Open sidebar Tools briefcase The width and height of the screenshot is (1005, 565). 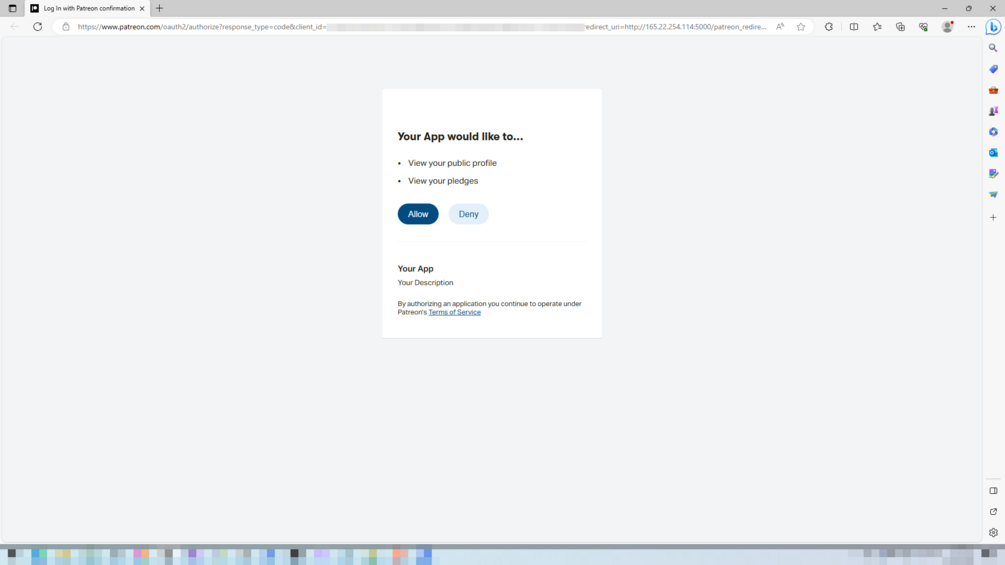993,90
